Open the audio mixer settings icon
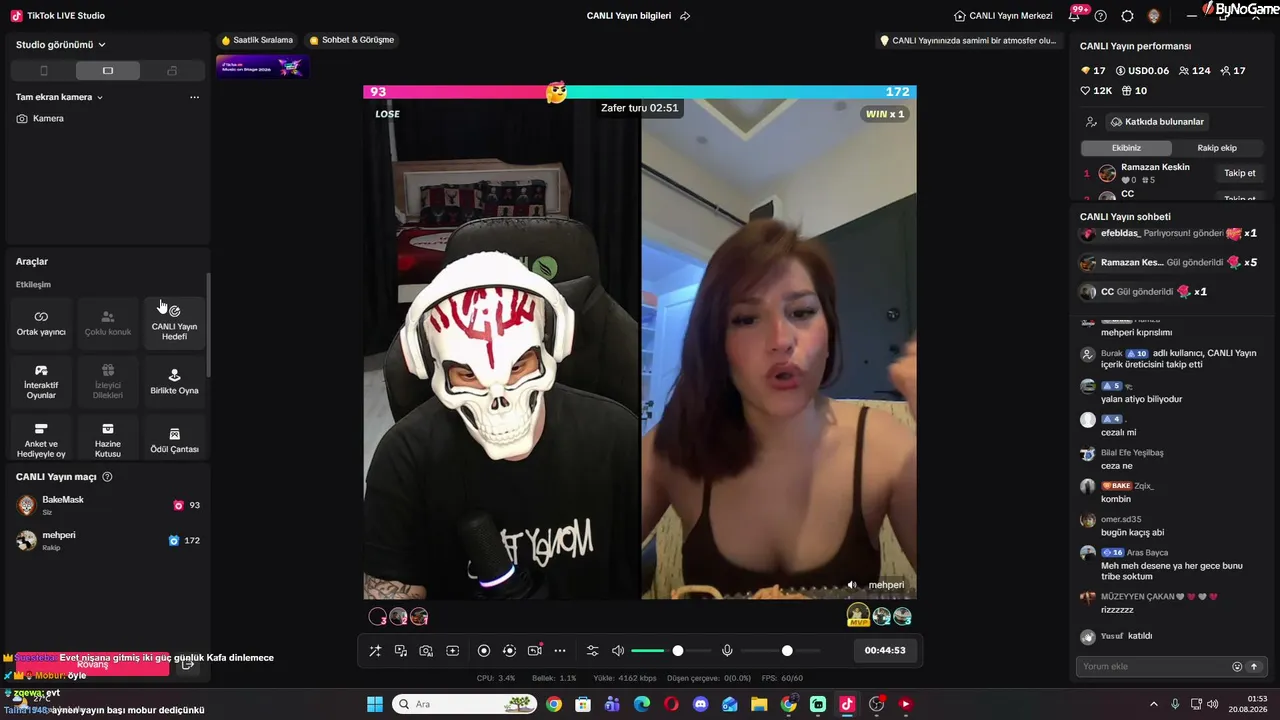Viewport: 1280px width, 720px height. 592,651
